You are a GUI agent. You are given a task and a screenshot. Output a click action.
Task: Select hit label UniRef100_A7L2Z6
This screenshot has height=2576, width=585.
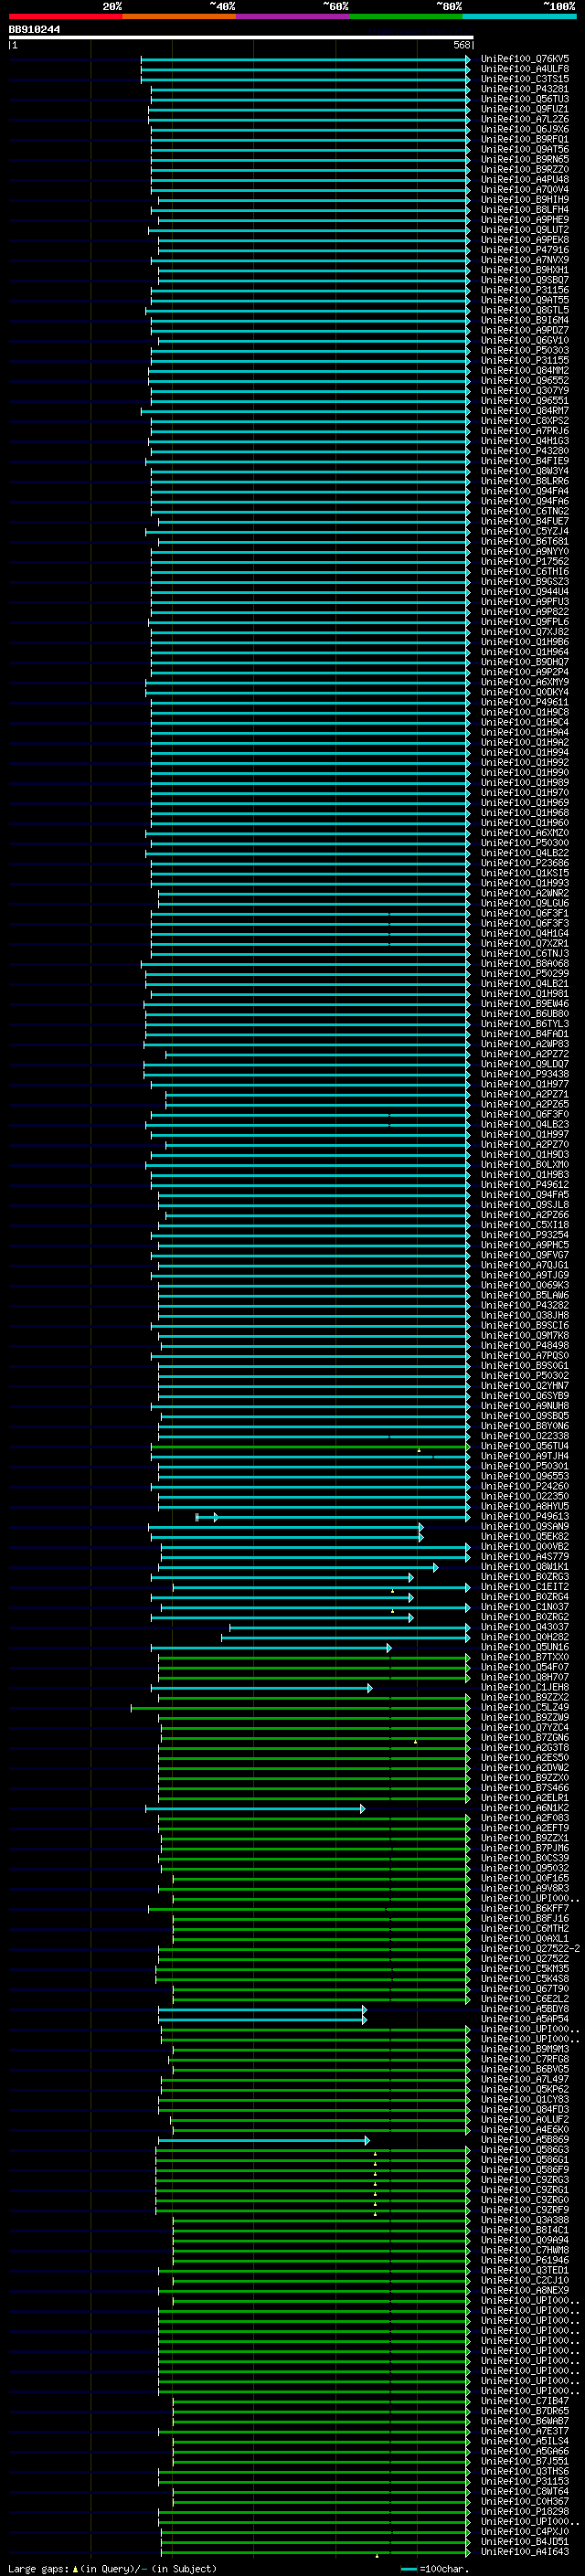525,119
